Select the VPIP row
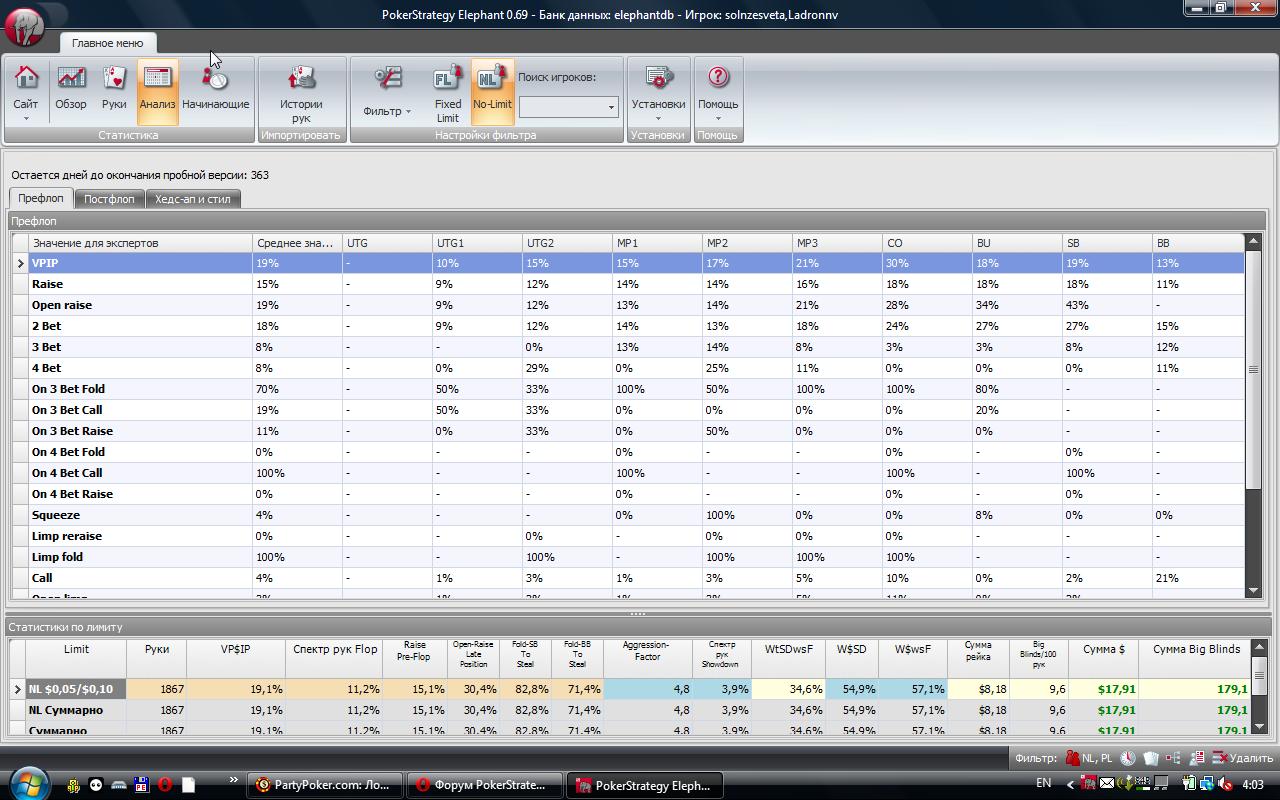Screen dimensions: 1280x800 (x=628, y=263)
